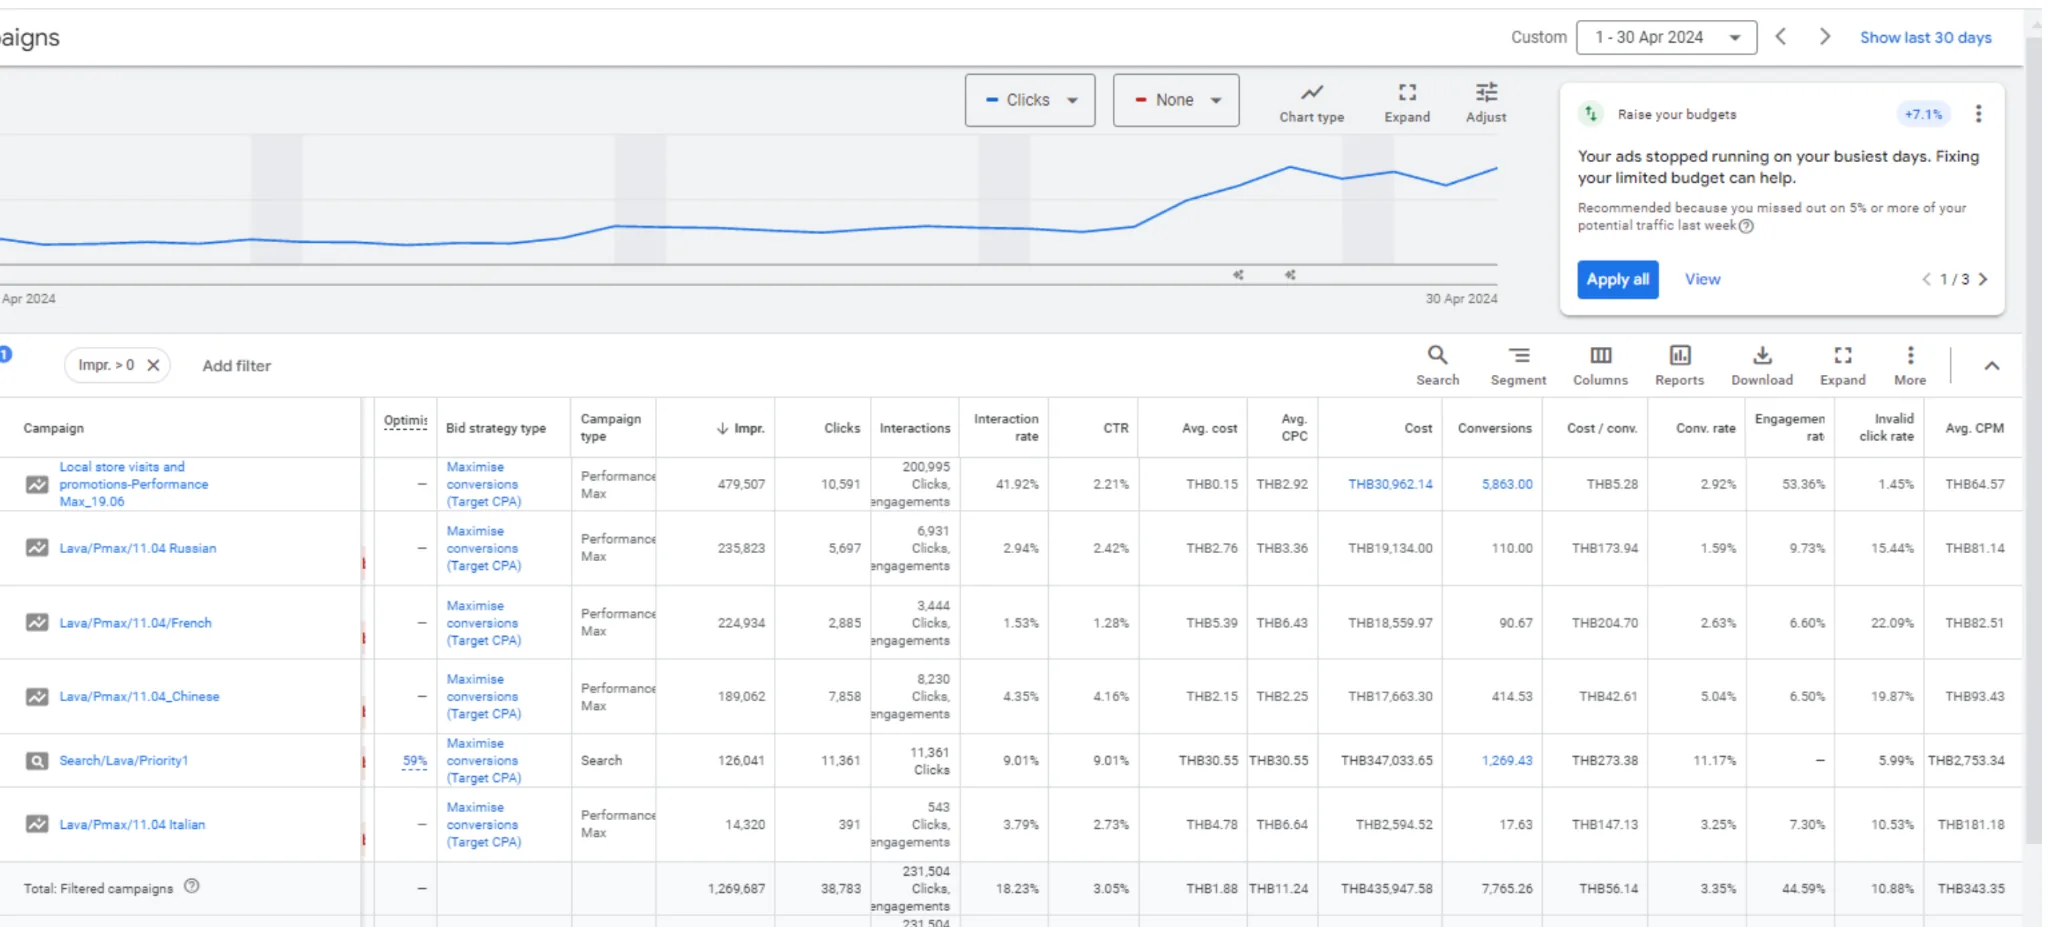Click the table Search magnifier icon

pyautogui.click(x=1437, y=355)
